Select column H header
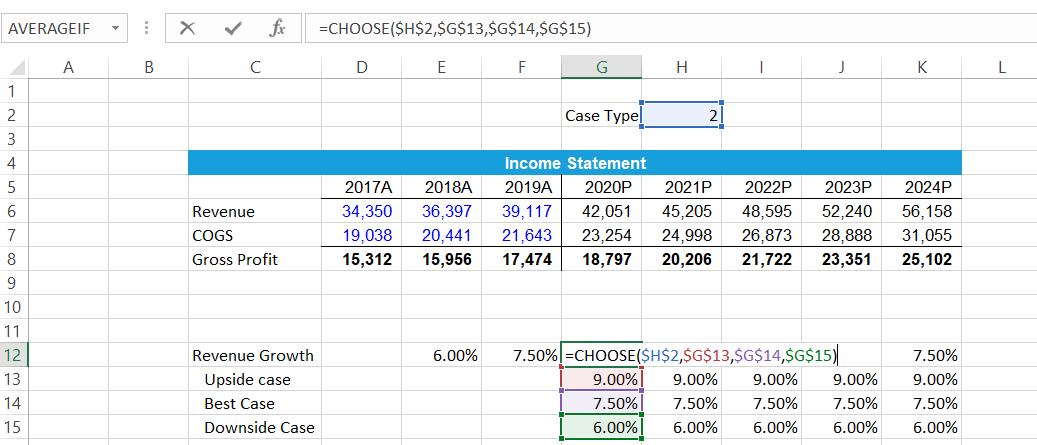 [681, 67]
